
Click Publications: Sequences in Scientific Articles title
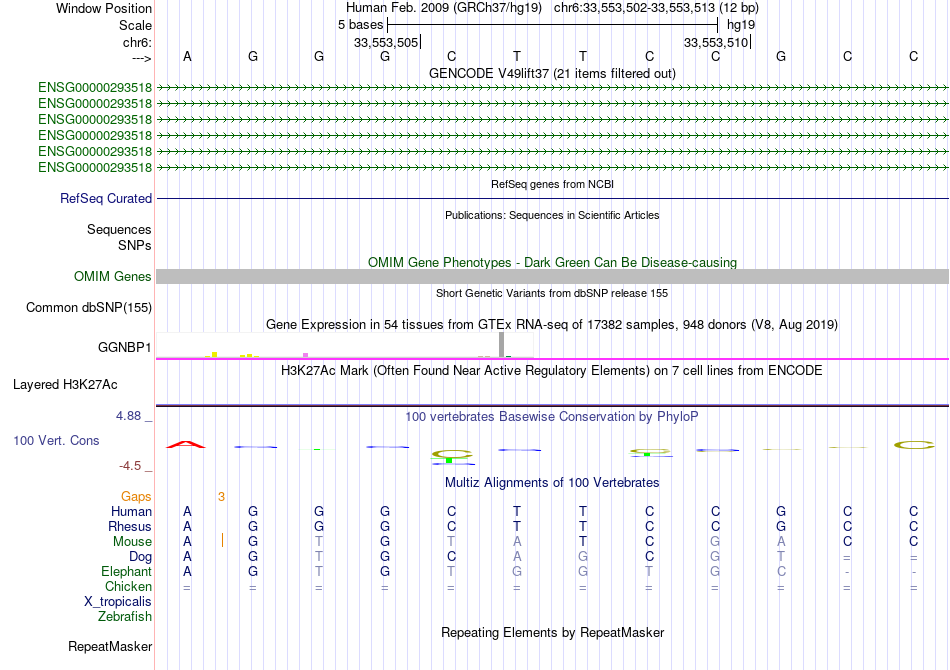coord(552,215)
